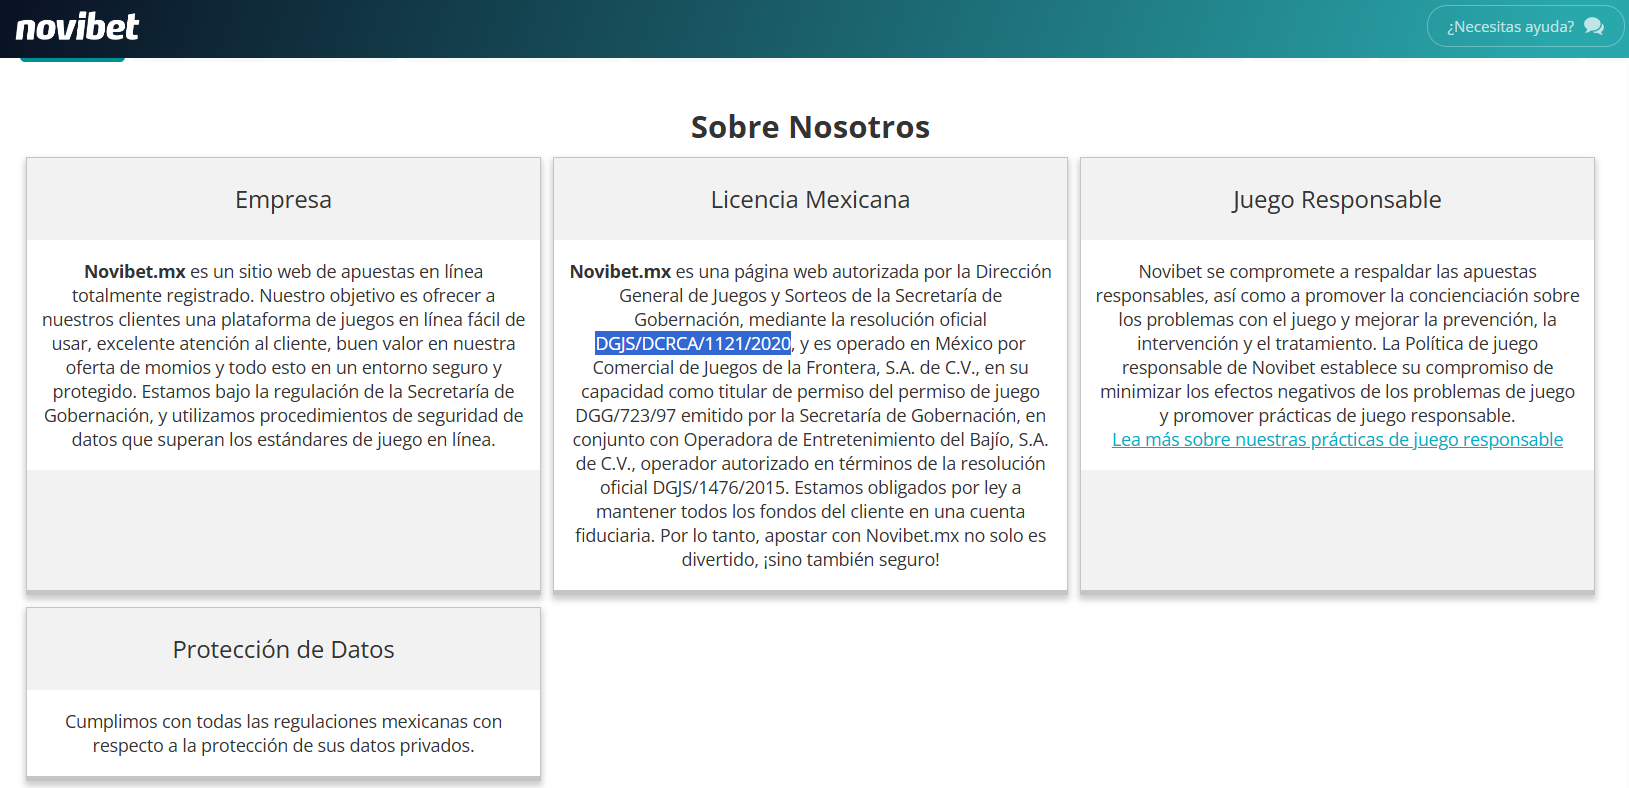
Task: Open the ¿Necesitas ayuda? help button
Action: point(1524,26)
